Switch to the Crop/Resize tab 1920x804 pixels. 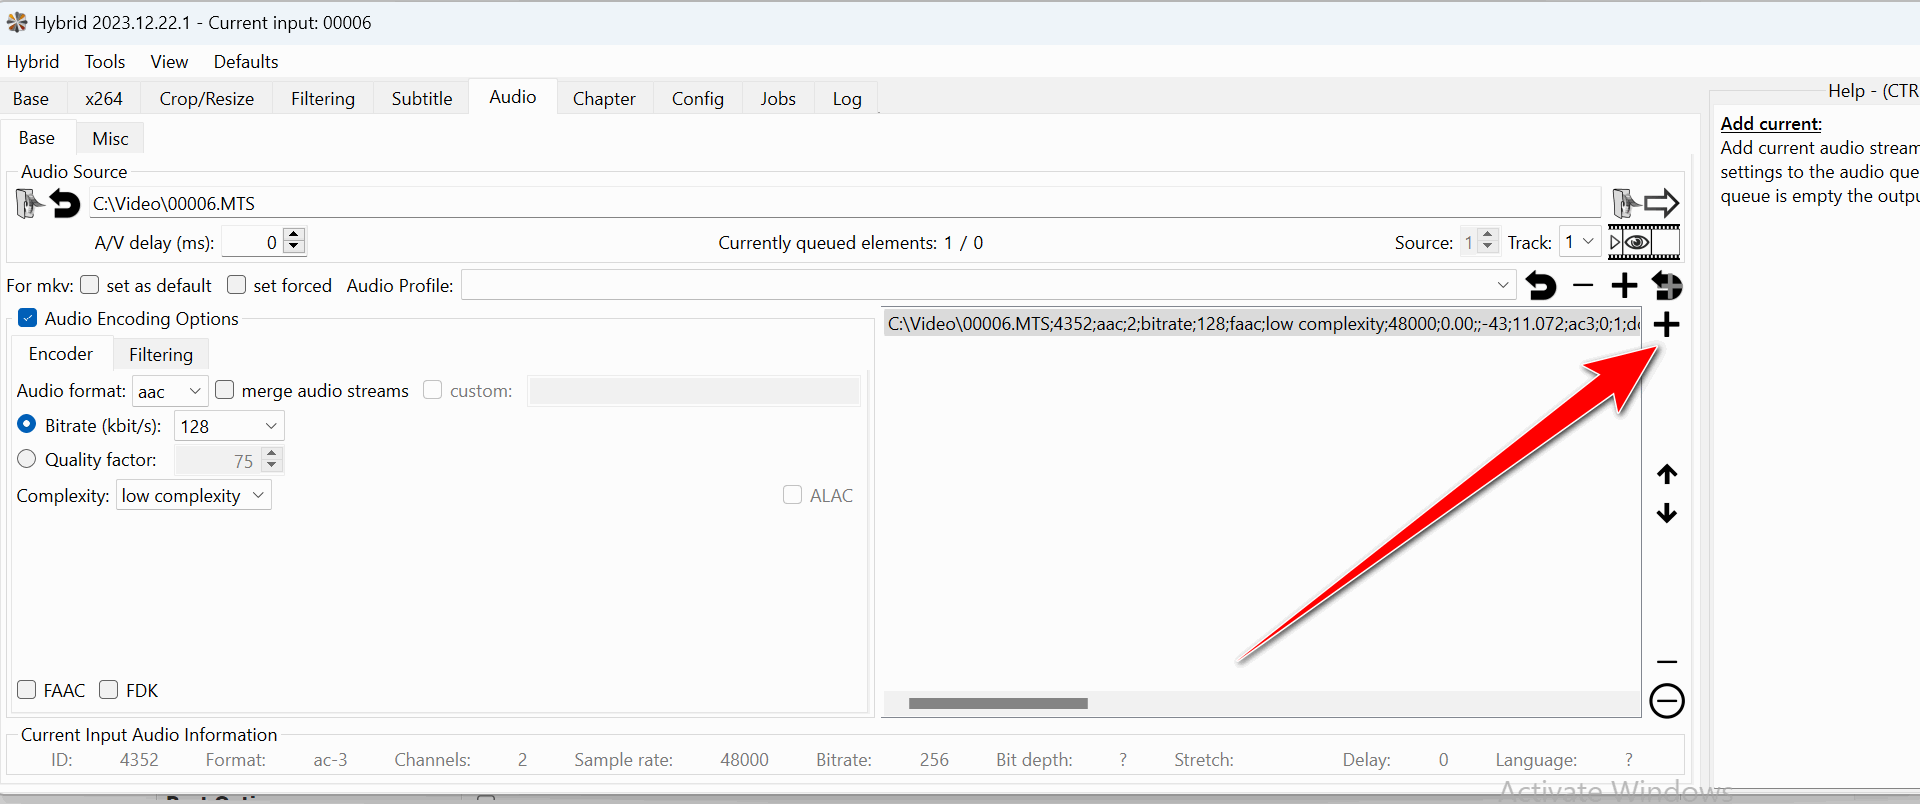tap(206, 99)
